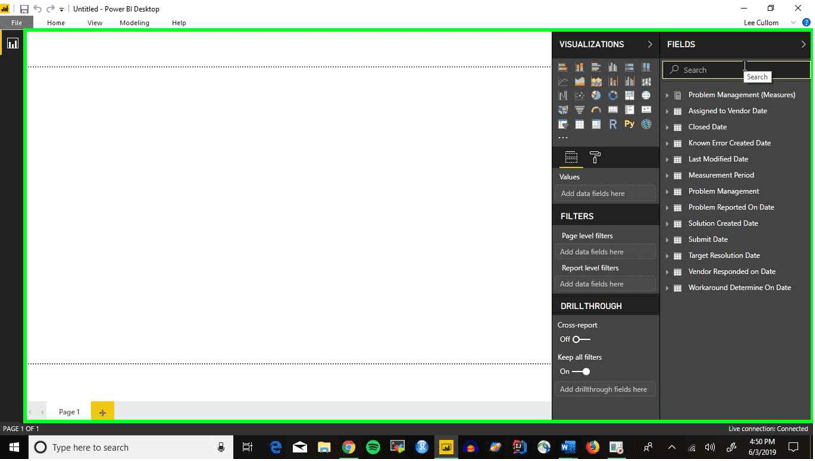Select the Filled map visual
Screen dimensions: 815x461
point(563,110)
